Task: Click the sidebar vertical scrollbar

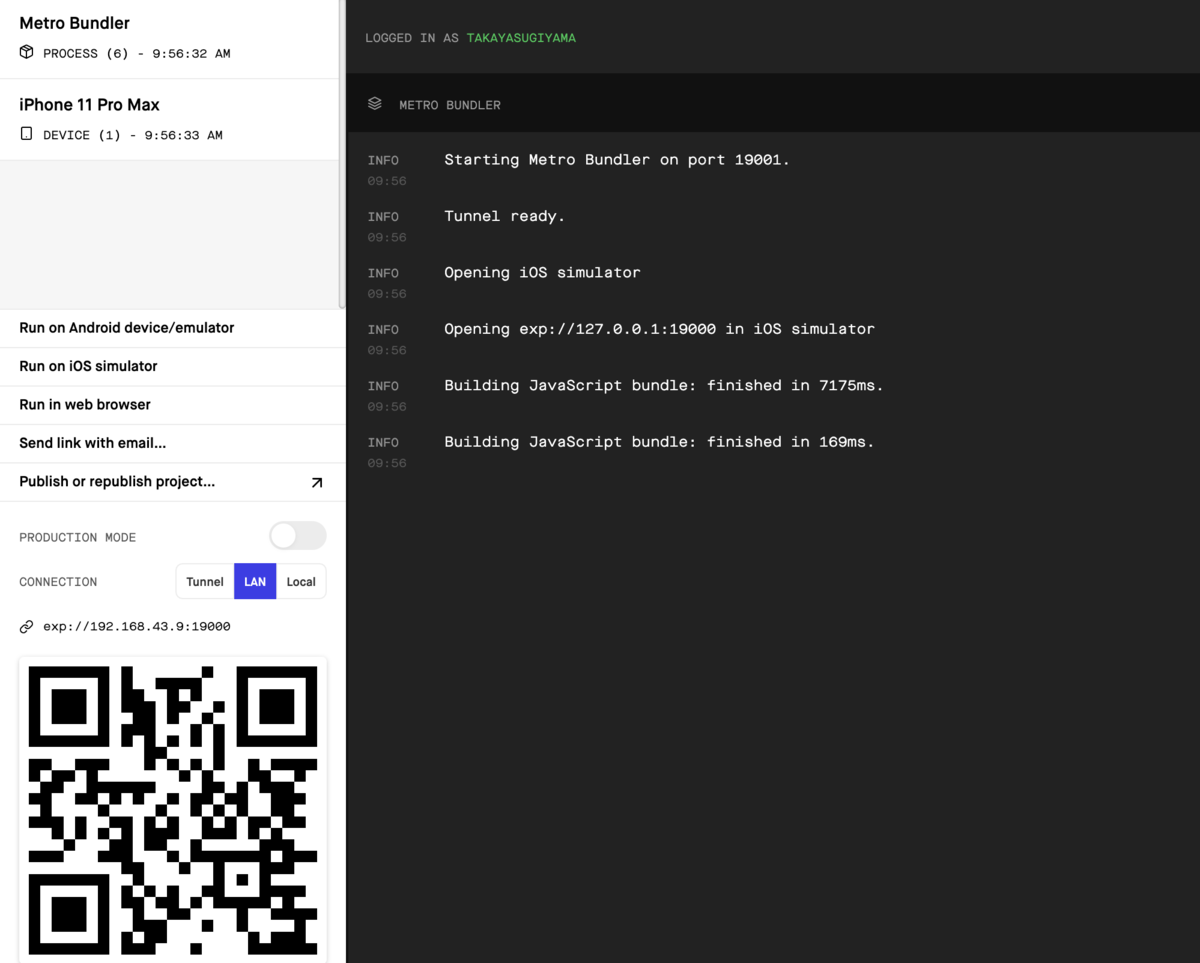Action: tap(342, 154)
